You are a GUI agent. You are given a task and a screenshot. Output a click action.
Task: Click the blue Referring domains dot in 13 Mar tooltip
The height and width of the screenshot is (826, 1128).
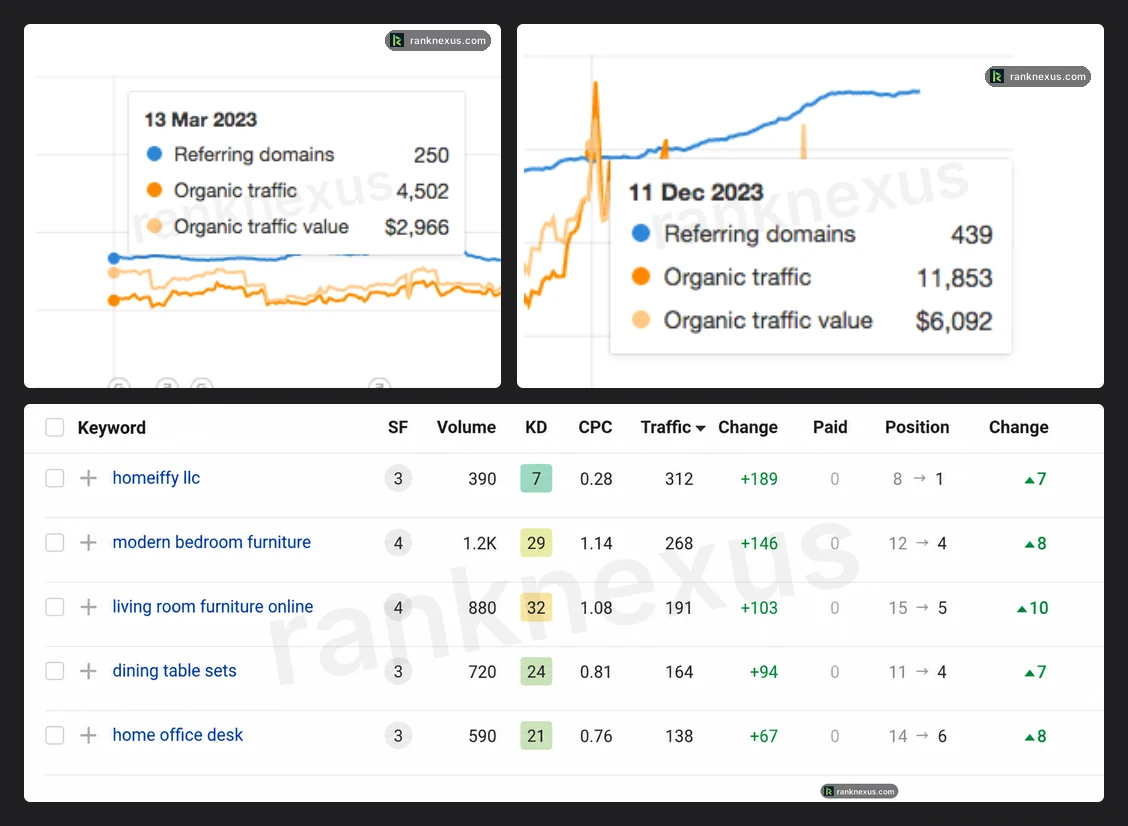pos(154,153)
